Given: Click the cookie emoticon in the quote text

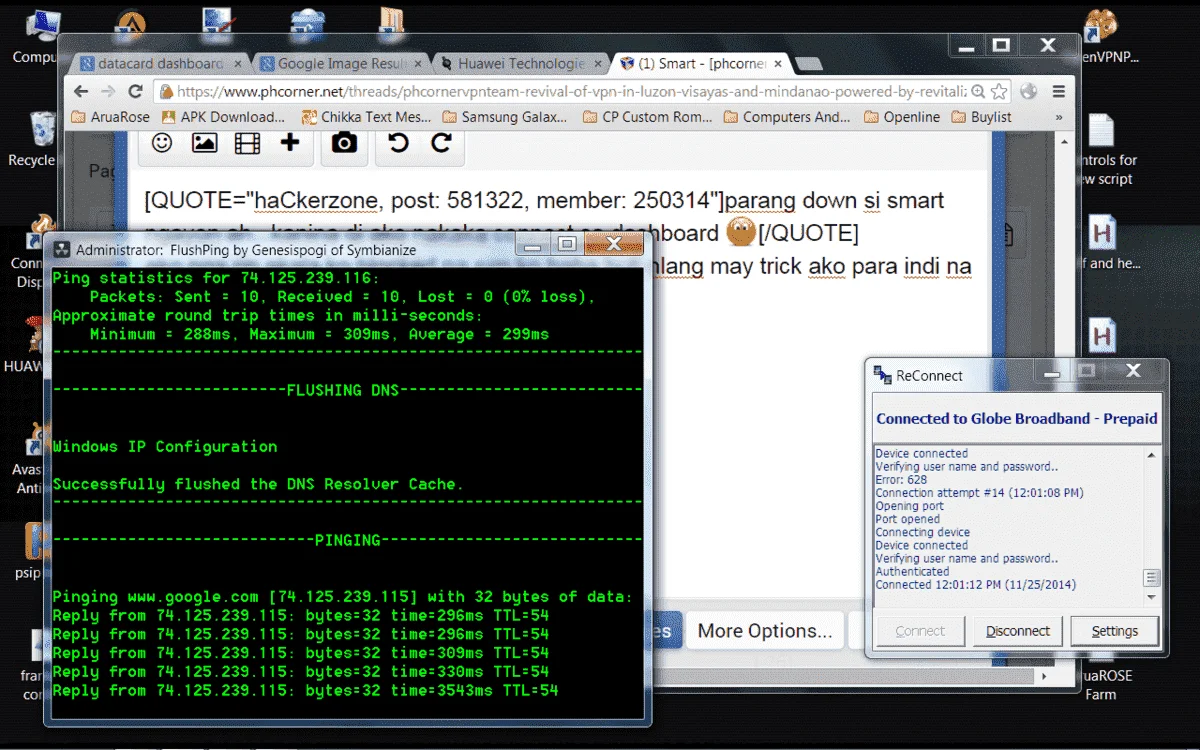Looking at the screenshot, I should click(739, 232).
